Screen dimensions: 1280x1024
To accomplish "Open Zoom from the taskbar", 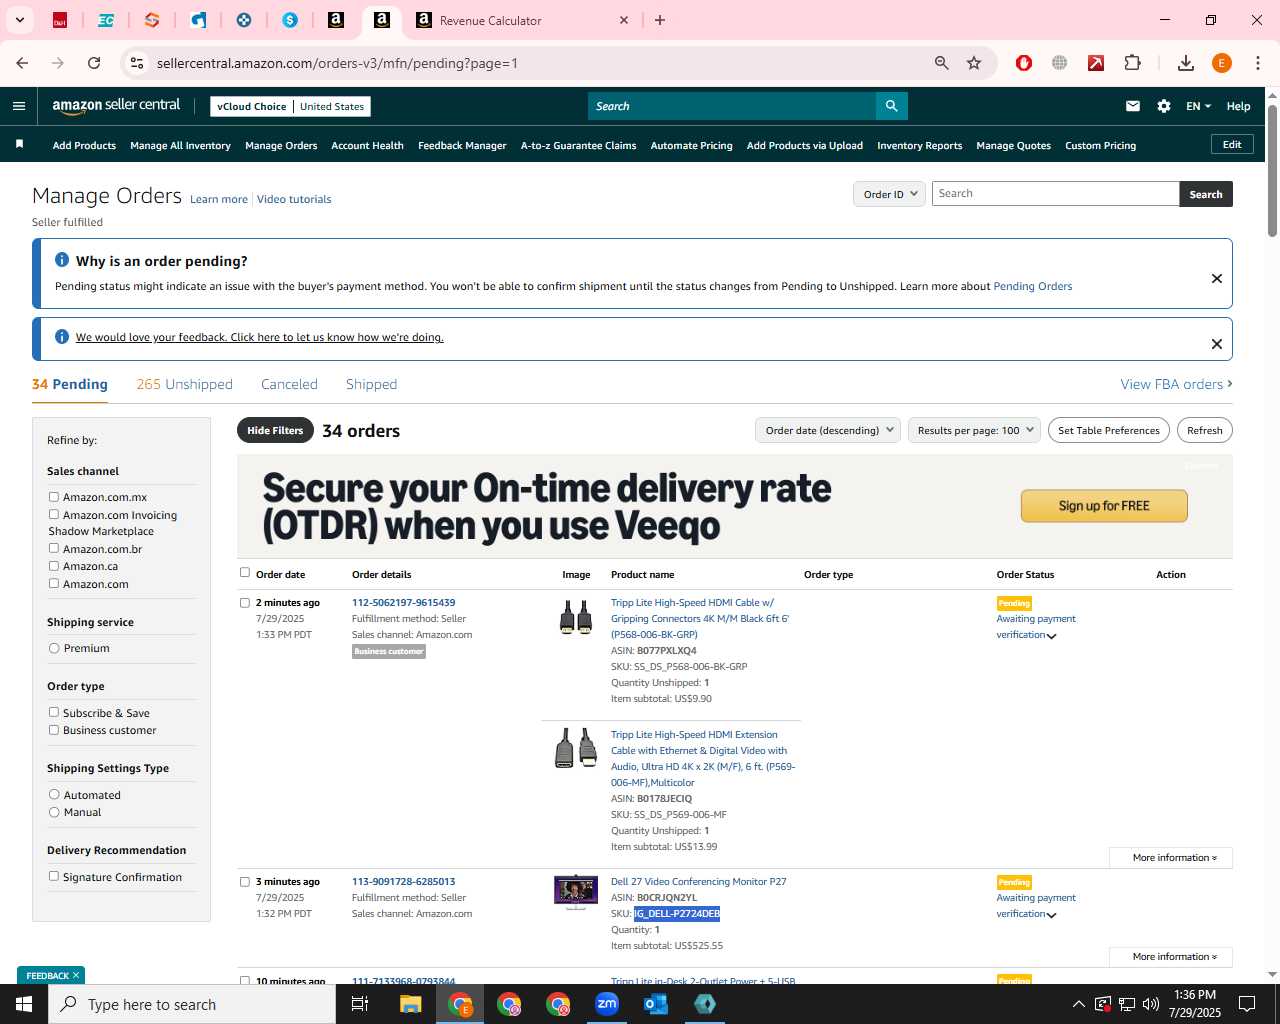I will point(607,1004).
